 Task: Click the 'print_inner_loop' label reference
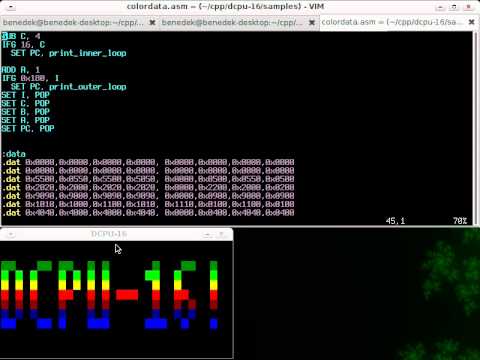click(87, 53)
